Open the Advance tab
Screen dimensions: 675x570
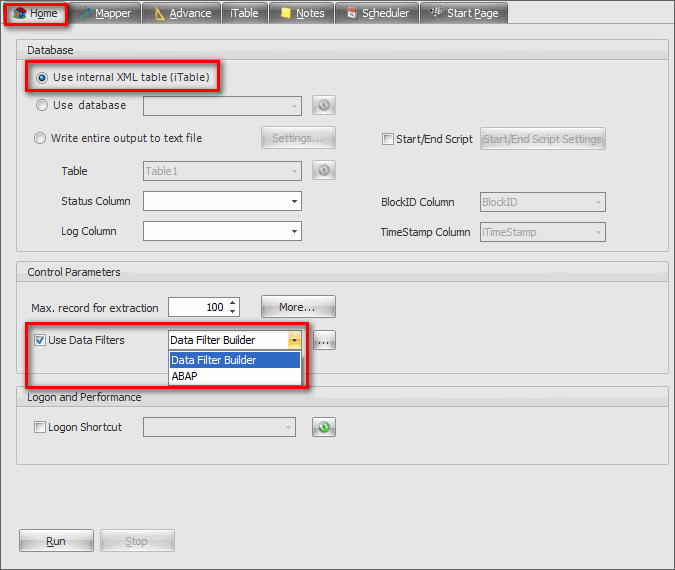click(x=182, y=13)
